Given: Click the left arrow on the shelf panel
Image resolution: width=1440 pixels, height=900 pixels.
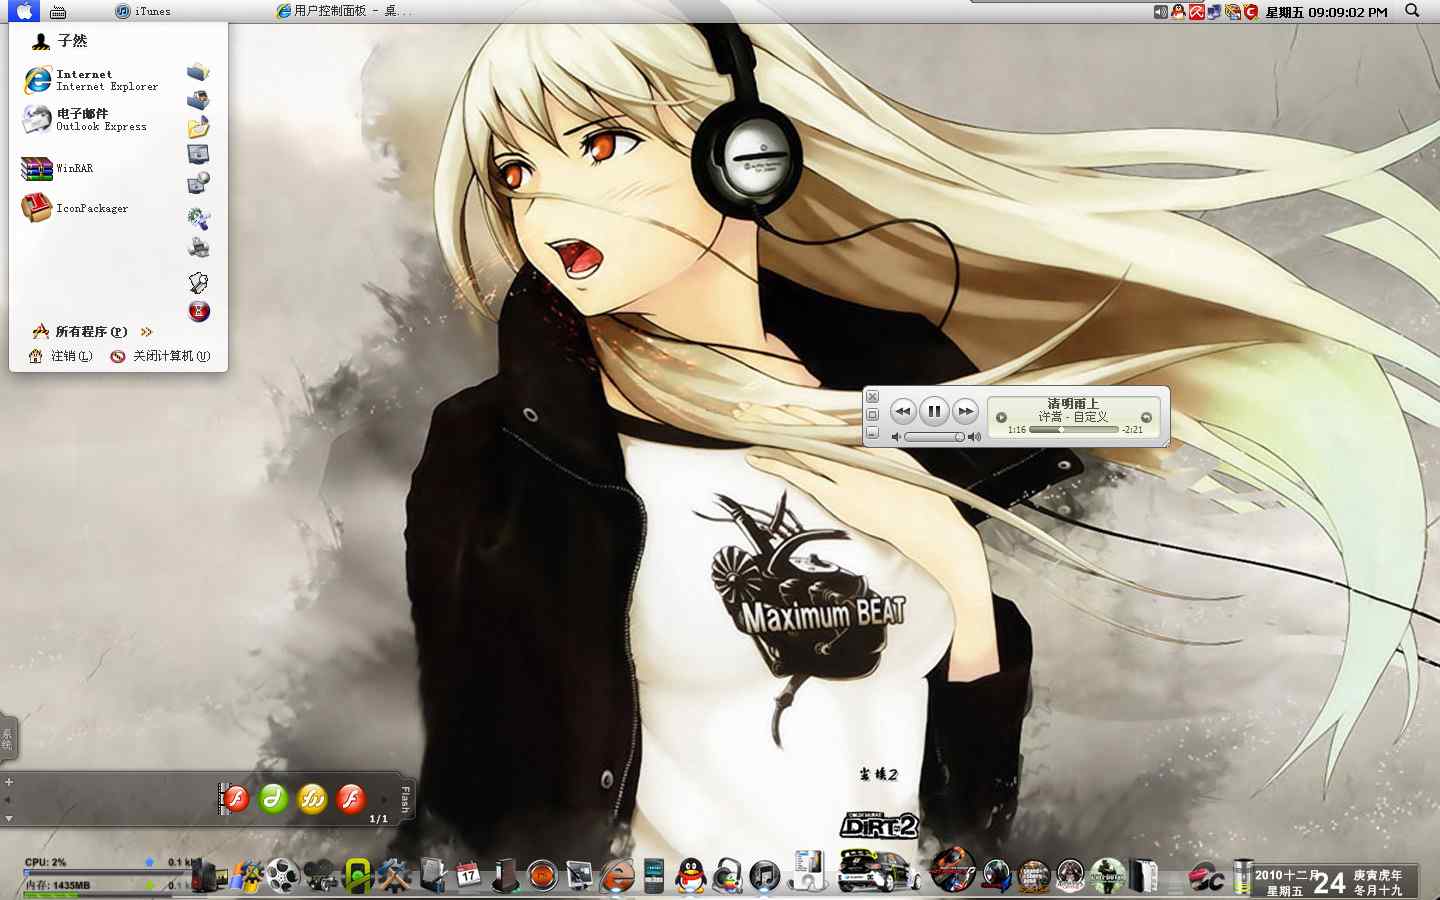Looking at the screenshot, I should click(x=8, y=800).
